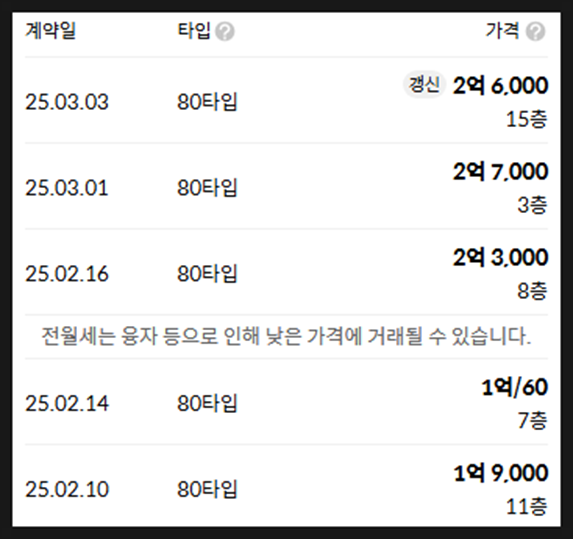The height and width of the screenshot is (539, 573).
Task: Select the 25.03.03 contract date
Action: (x=67, y=102)
